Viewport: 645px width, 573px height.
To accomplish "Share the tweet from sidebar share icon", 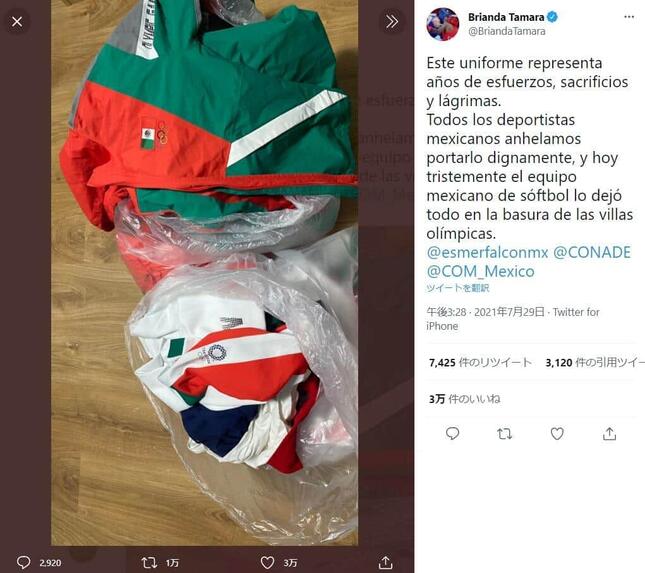I will point(609,434).
